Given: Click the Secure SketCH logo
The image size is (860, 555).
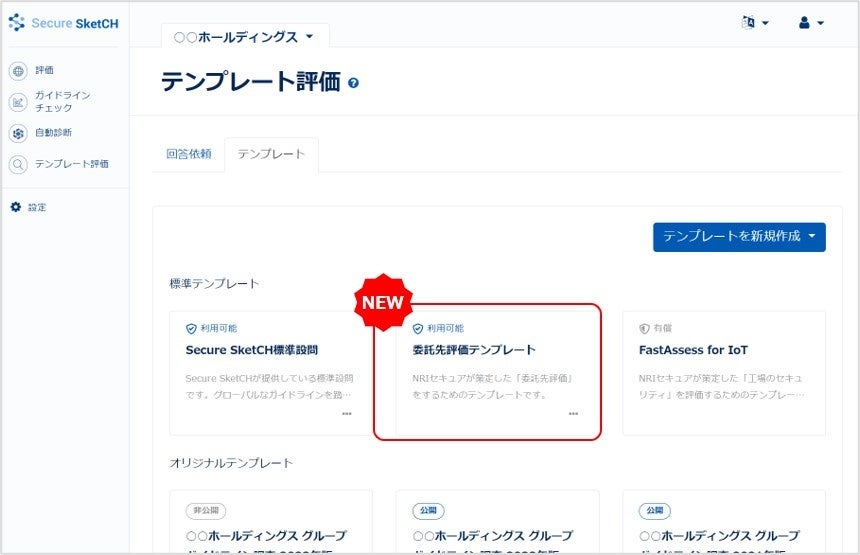Looking at the screenshot, I should [64, 23].
